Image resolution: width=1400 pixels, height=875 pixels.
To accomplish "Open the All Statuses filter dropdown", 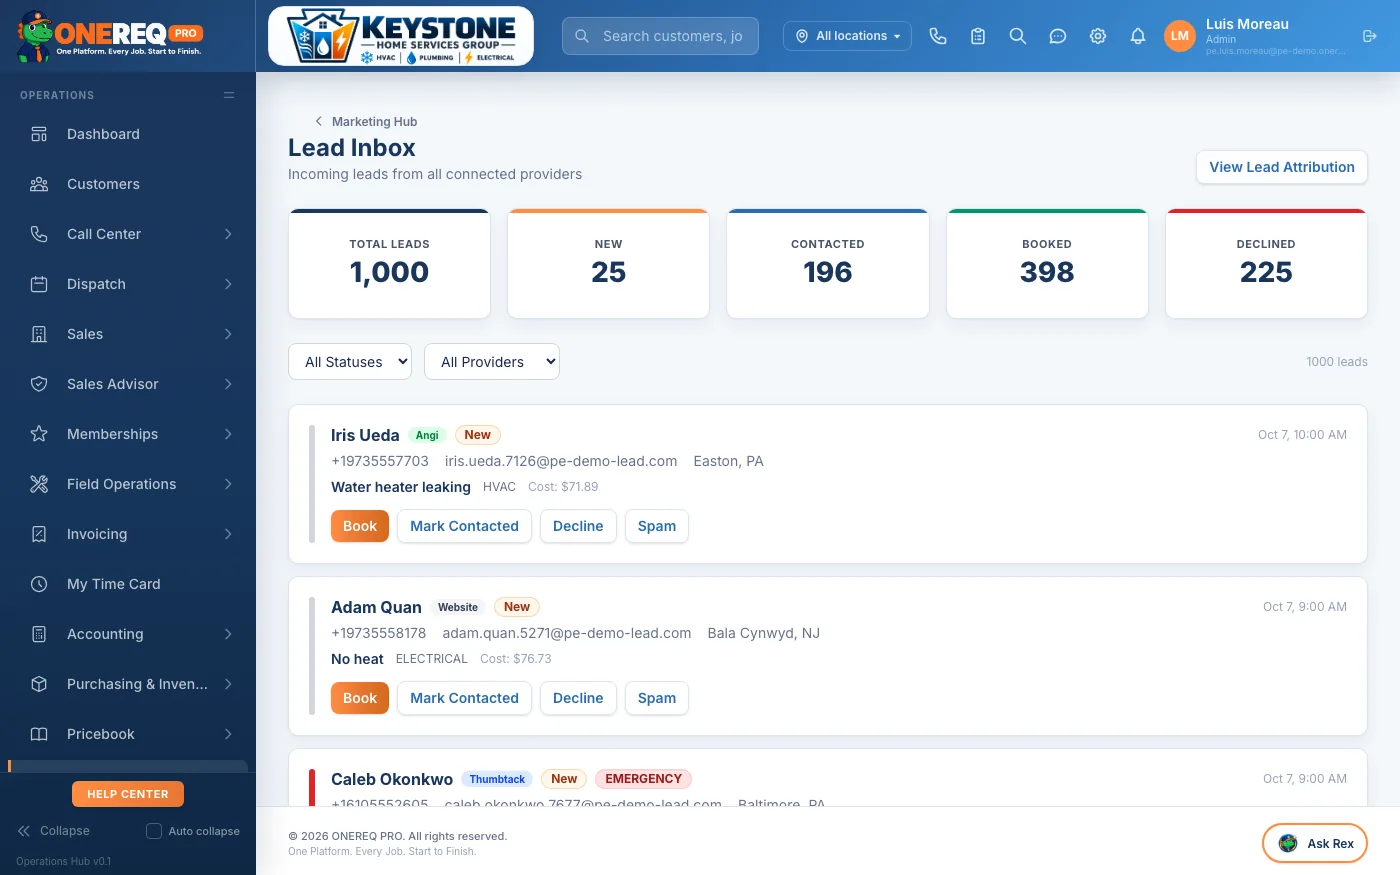I will tap(350, 362).
